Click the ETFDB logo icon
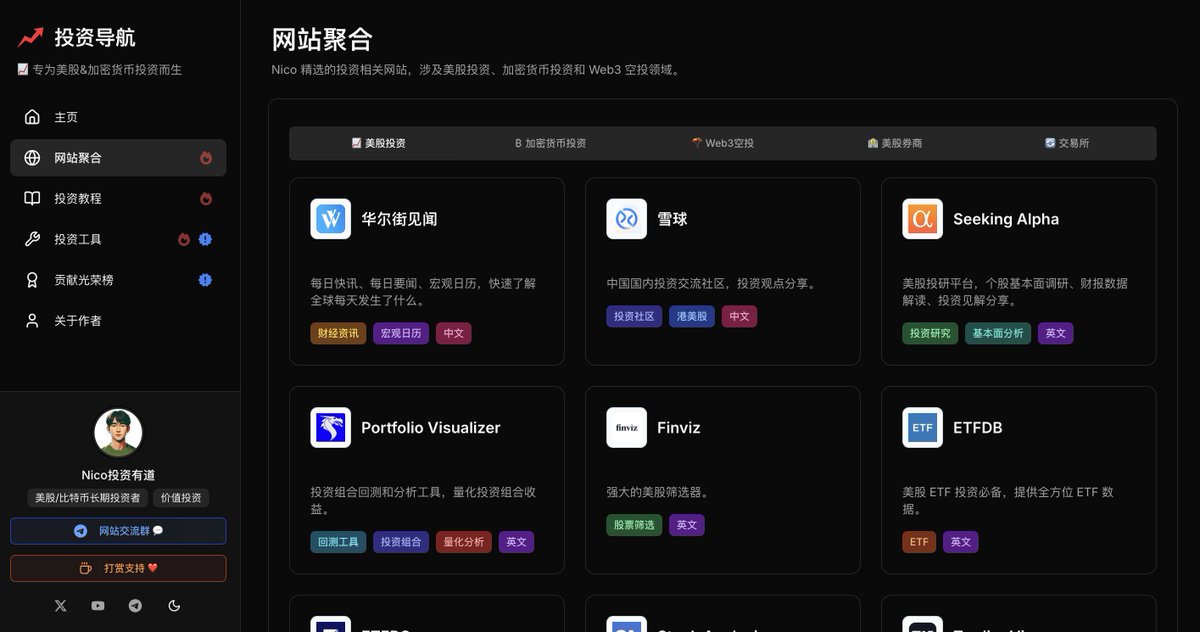The width and height of the screenshot is (1200, 632). pos(921,427)
